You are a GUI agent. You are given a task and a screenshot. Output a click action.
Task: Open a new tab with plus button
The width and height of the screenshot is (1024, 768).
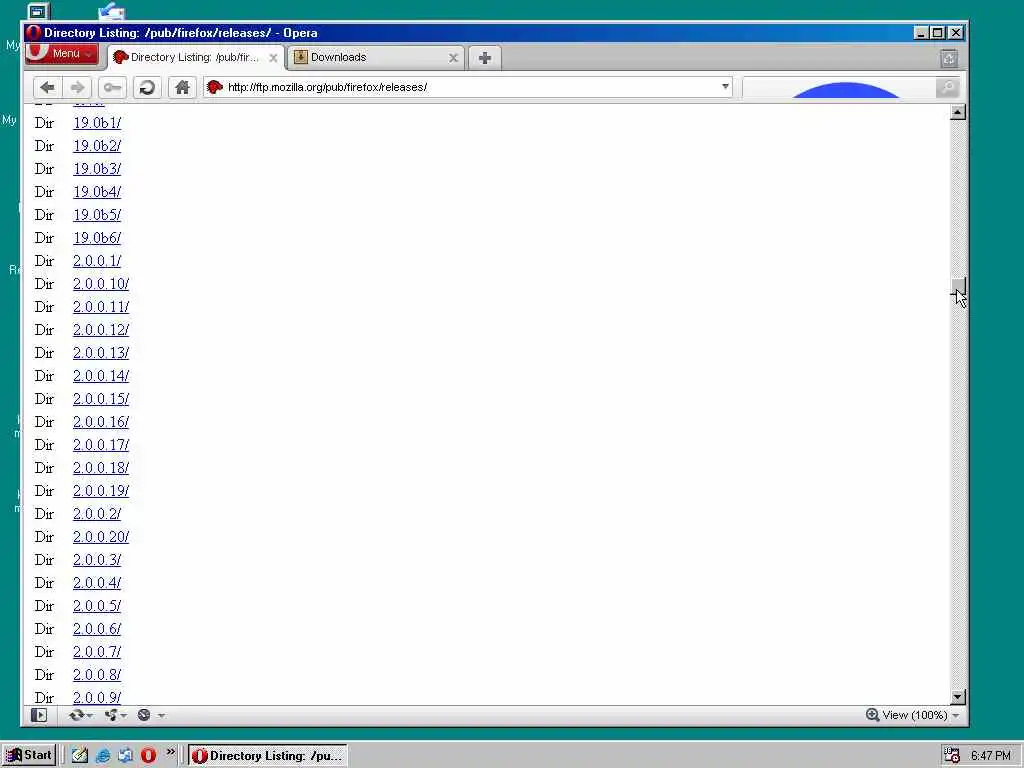tap(485, 57)
